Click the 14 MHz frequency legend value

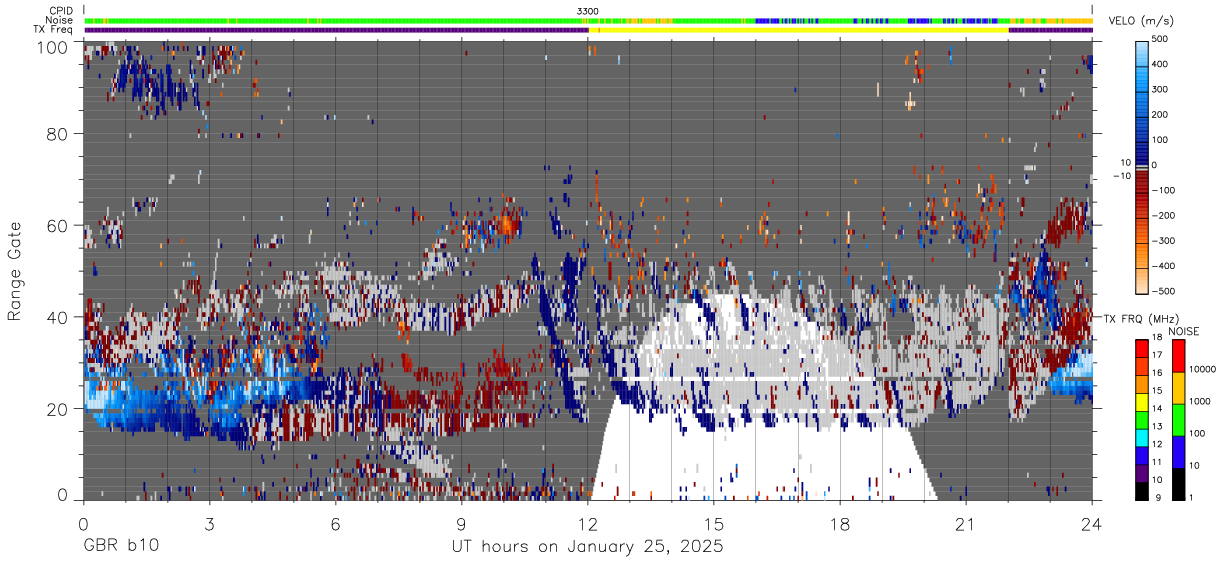click(1157, 410)
